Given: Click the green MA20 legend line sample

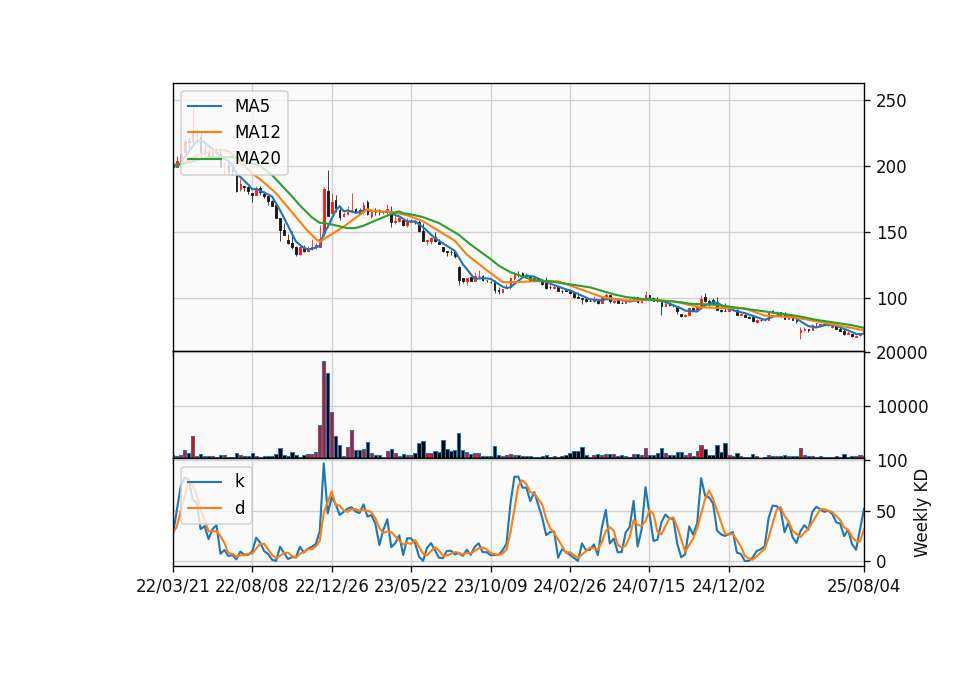Looking at the screenshot, I should pyautogui.click(x=204, y=159).
